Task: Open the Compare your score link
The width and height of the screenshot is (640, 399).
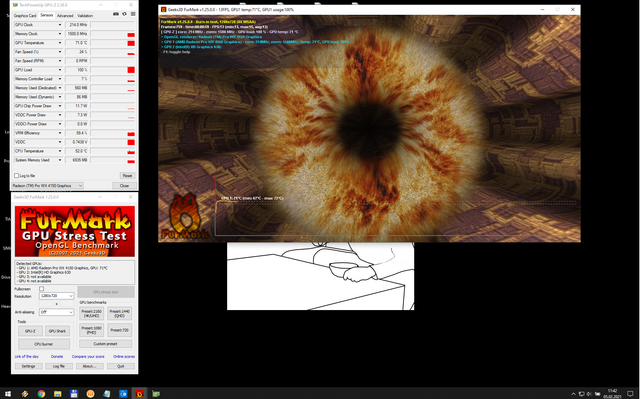Action: tap(88, 357)
